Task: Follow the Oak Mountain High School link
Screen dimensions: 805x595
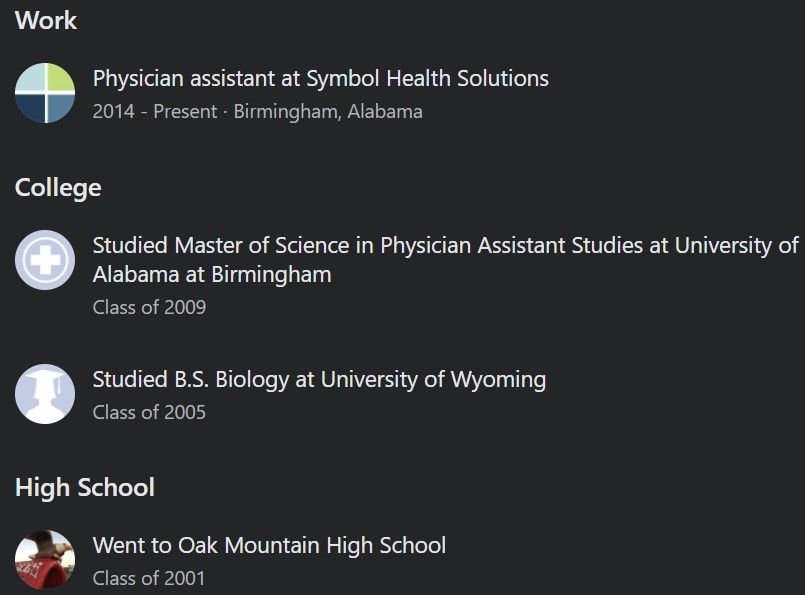Action: click(x=312, y=546)
